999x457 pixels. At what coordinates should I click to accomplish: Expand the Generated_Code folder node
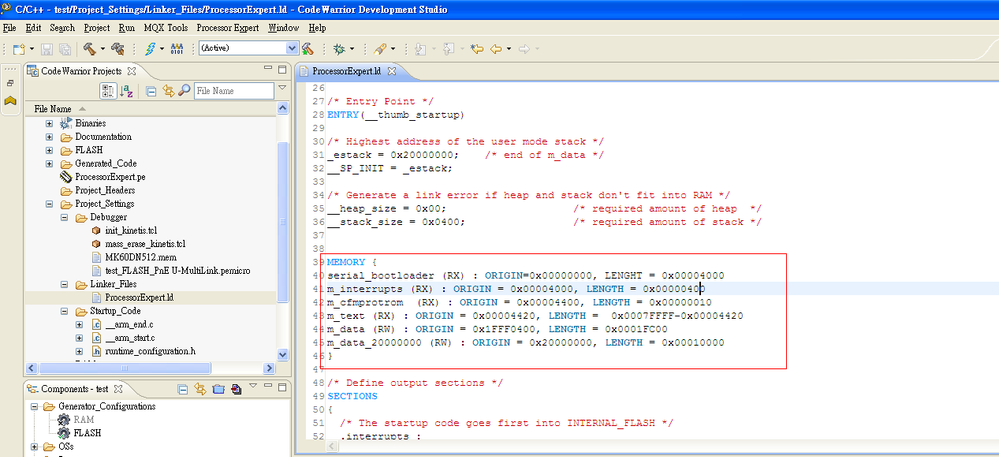[49, 163]
